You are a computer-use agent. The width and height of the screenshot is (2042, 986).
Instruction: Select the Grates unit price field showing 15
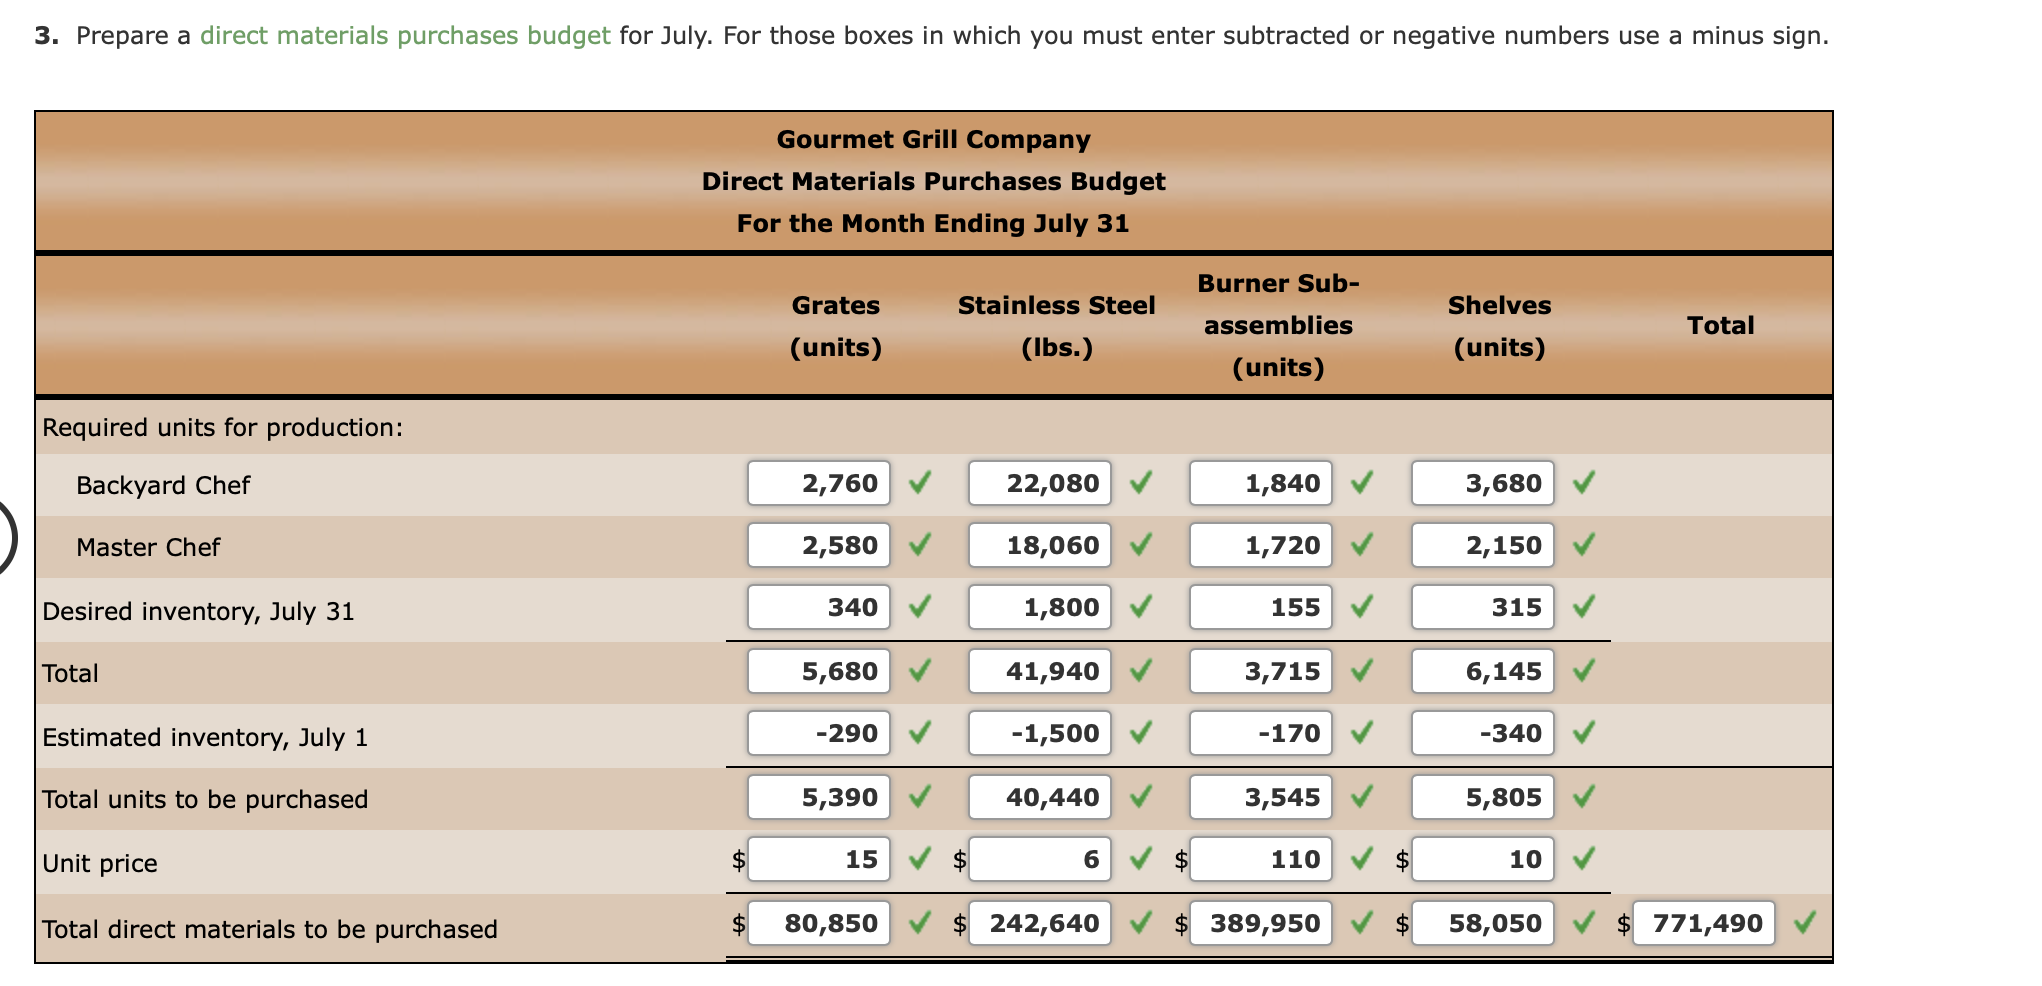(x=818, y=858)
